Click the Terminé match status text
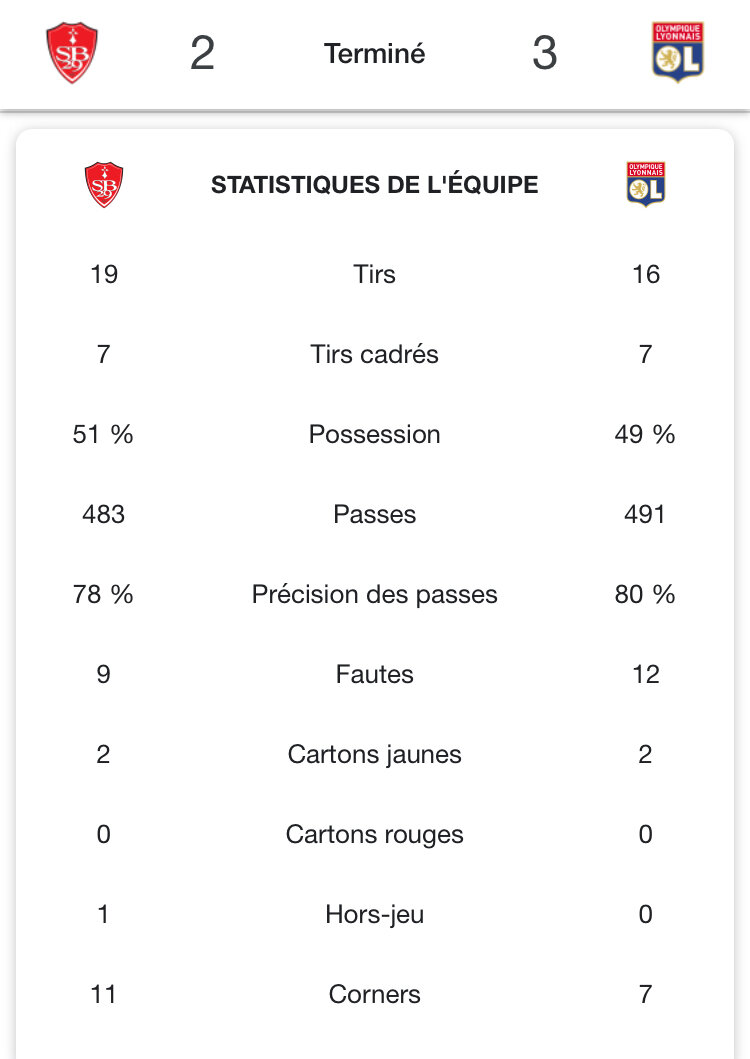Viewport: 750px width, 1059px height. click(x=375, y=53)
